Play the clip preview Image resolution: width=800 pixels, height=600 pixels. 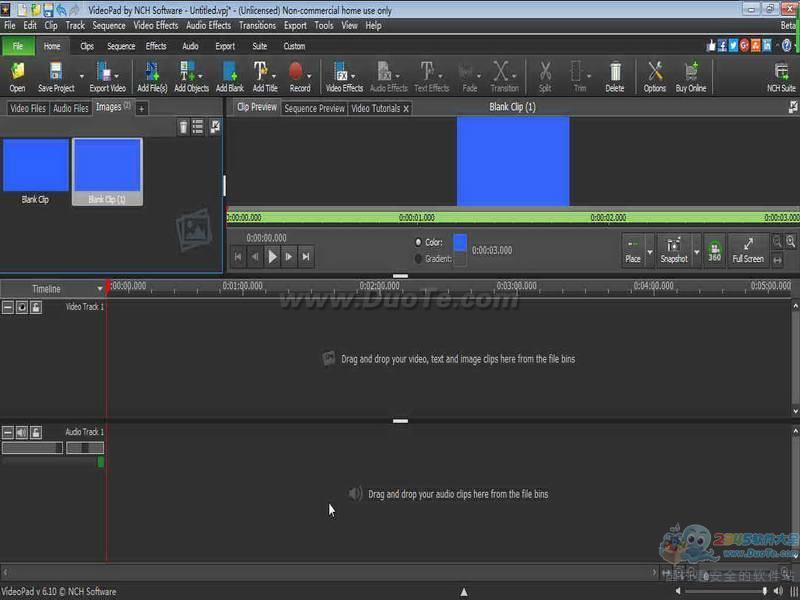coord(272,257)
